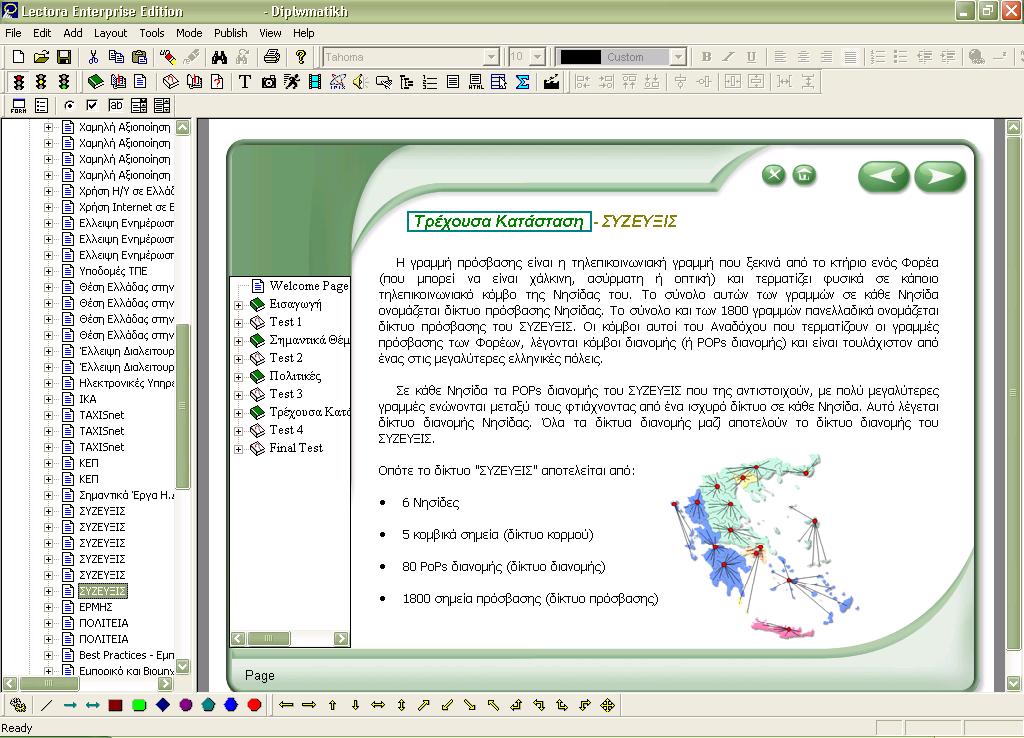The height and width of the screenshot is (738, 1024).
Task: Create a new title with the blank page icon
Action: tap(19, 57)
